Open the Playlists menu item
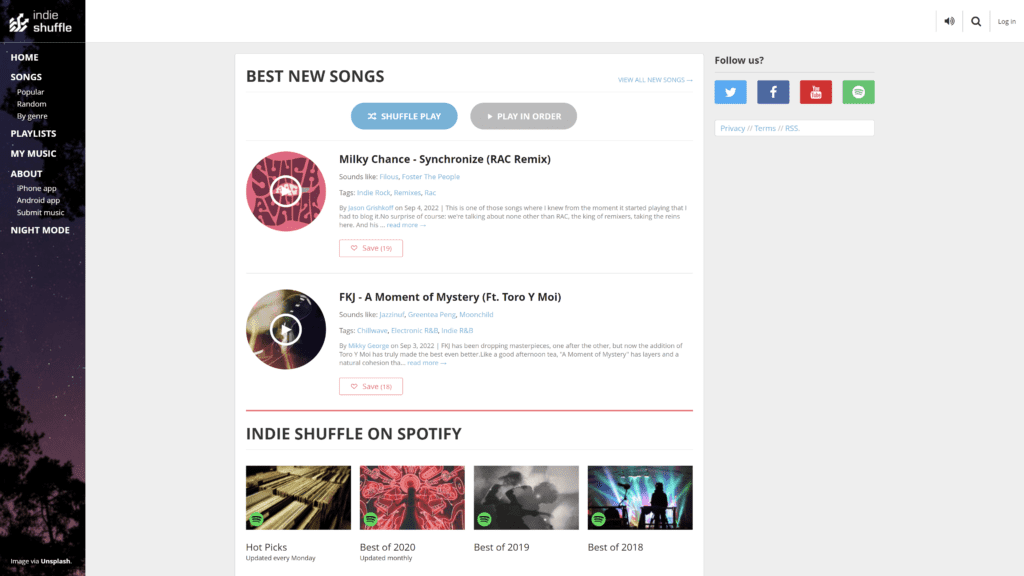Image resolution: width=1024 pixels, height=576 pixels. pyautogui.click(x=33, y=133)
